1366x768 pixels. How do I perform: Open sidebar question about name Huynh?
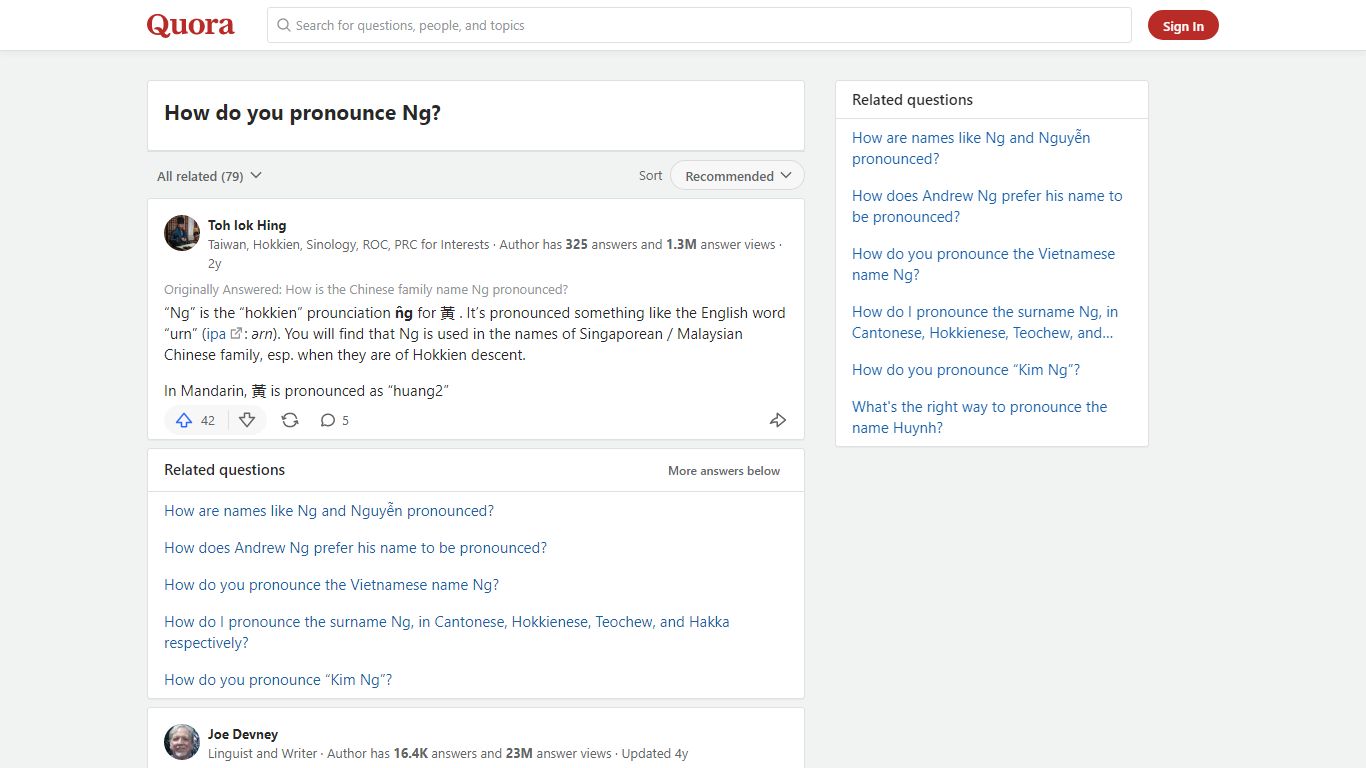pos(980,417)
